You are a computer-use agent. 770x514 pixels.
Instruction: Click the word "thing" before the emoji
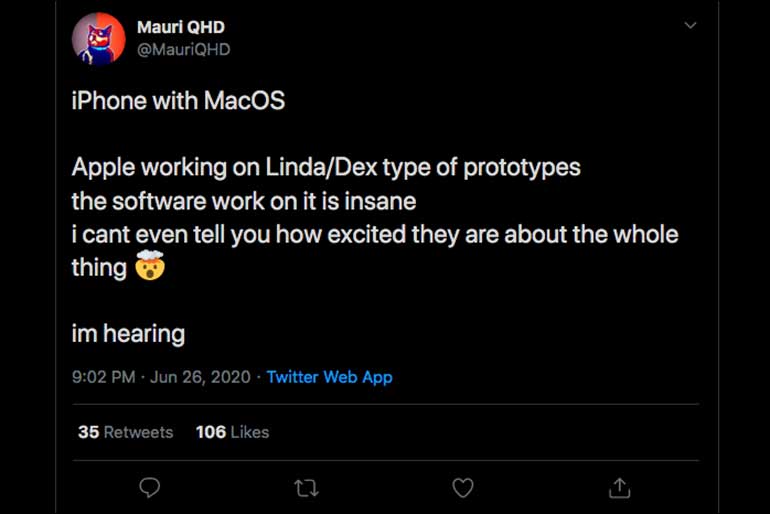click(x=99, y=267)
